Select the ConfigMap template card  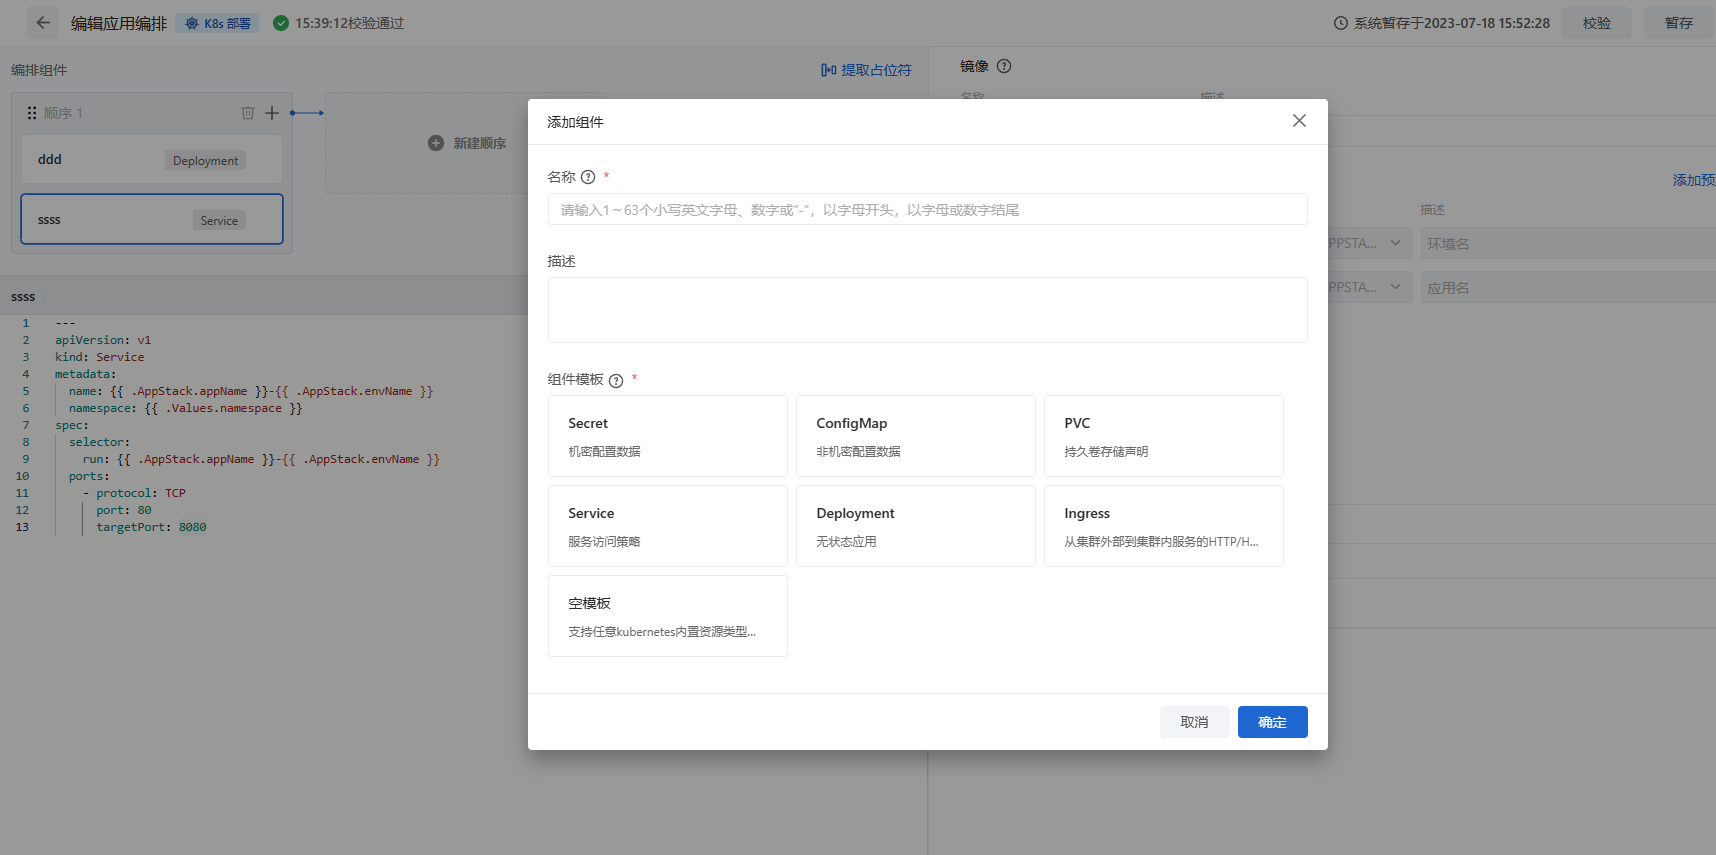point(916,436)
